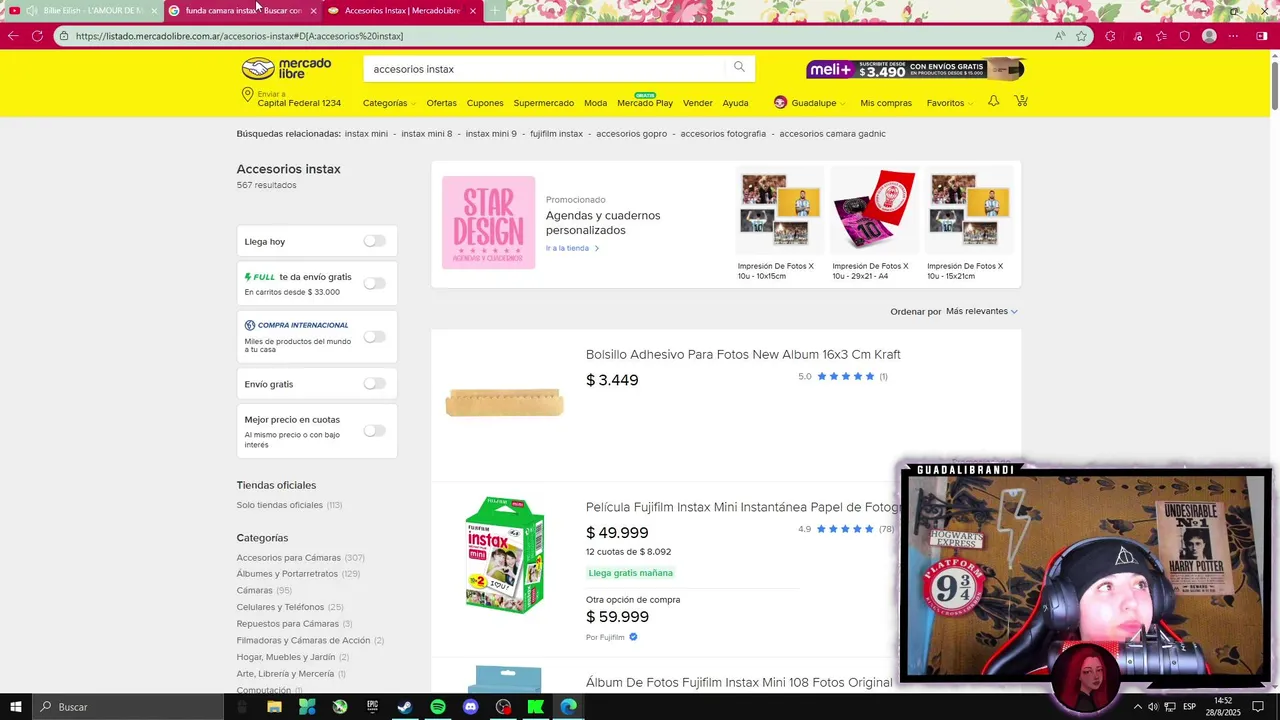
Task: Open Bolsillo Adhesivo Para Fotos product title
Action: click(x=743, y=354)
